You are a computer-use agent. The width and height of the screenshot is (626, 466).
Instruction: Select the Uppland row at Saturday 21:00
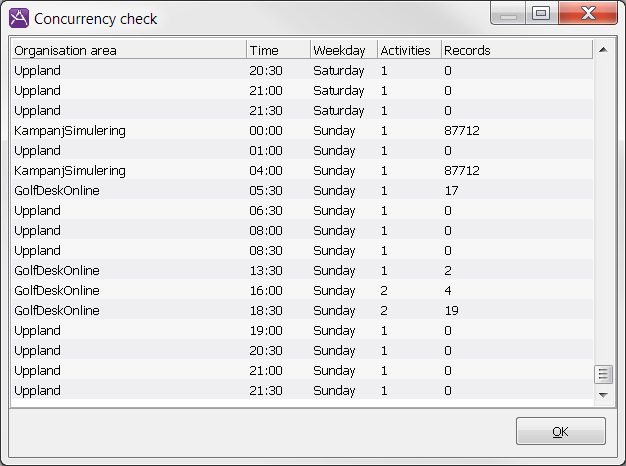[302, 91]
